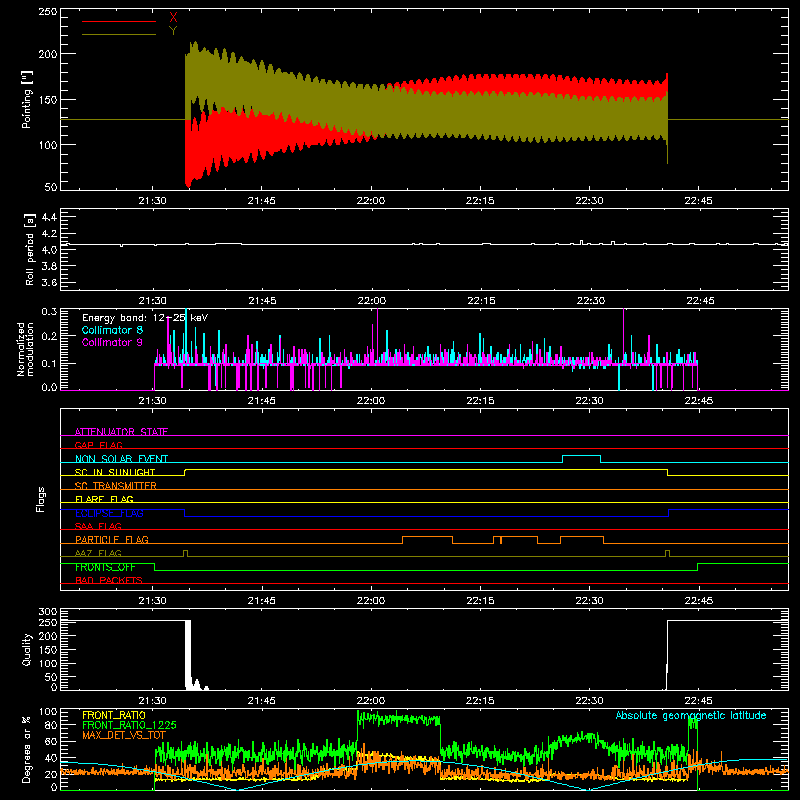Select the 'Collimator 8' legend entry
800x800 pixels.
tap(112, 330)
